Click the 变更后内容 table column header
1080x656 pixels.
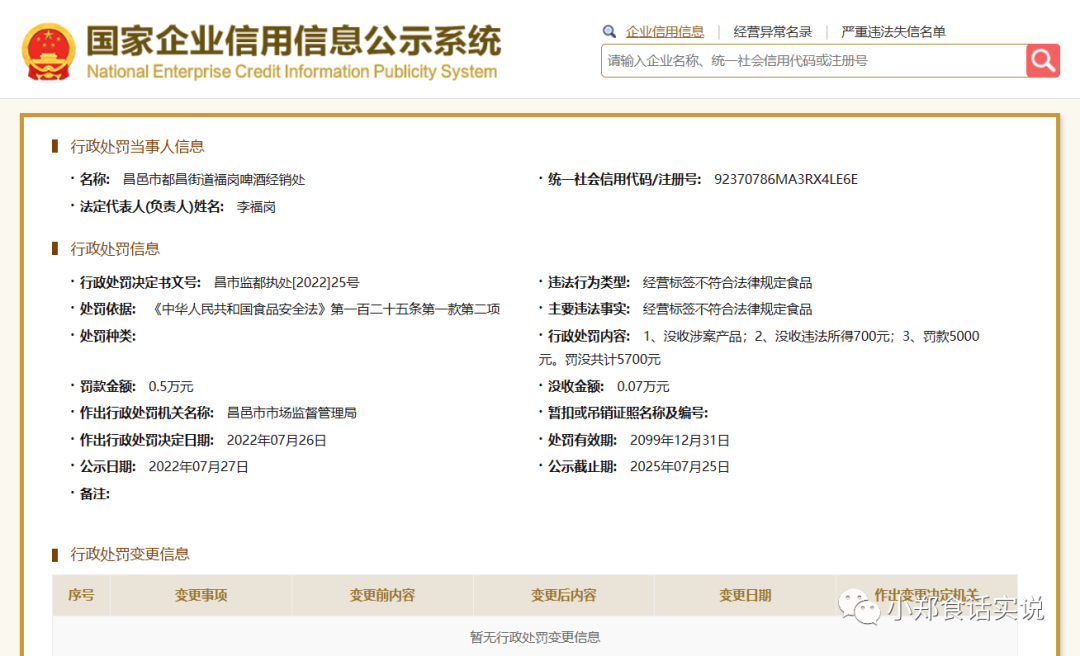tap(563, 595)
